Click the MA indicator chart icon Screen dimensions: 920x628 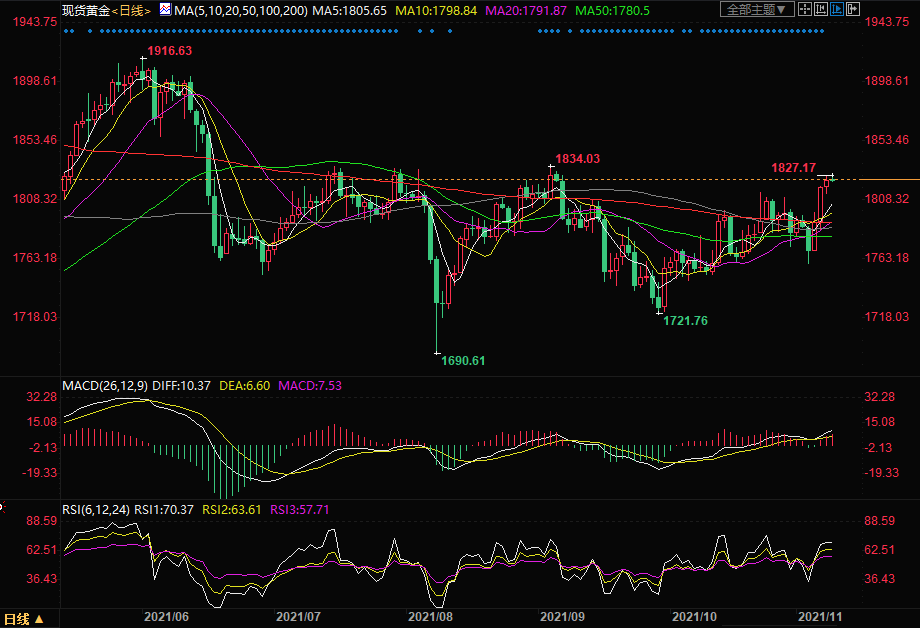click(x=165, y=10)
